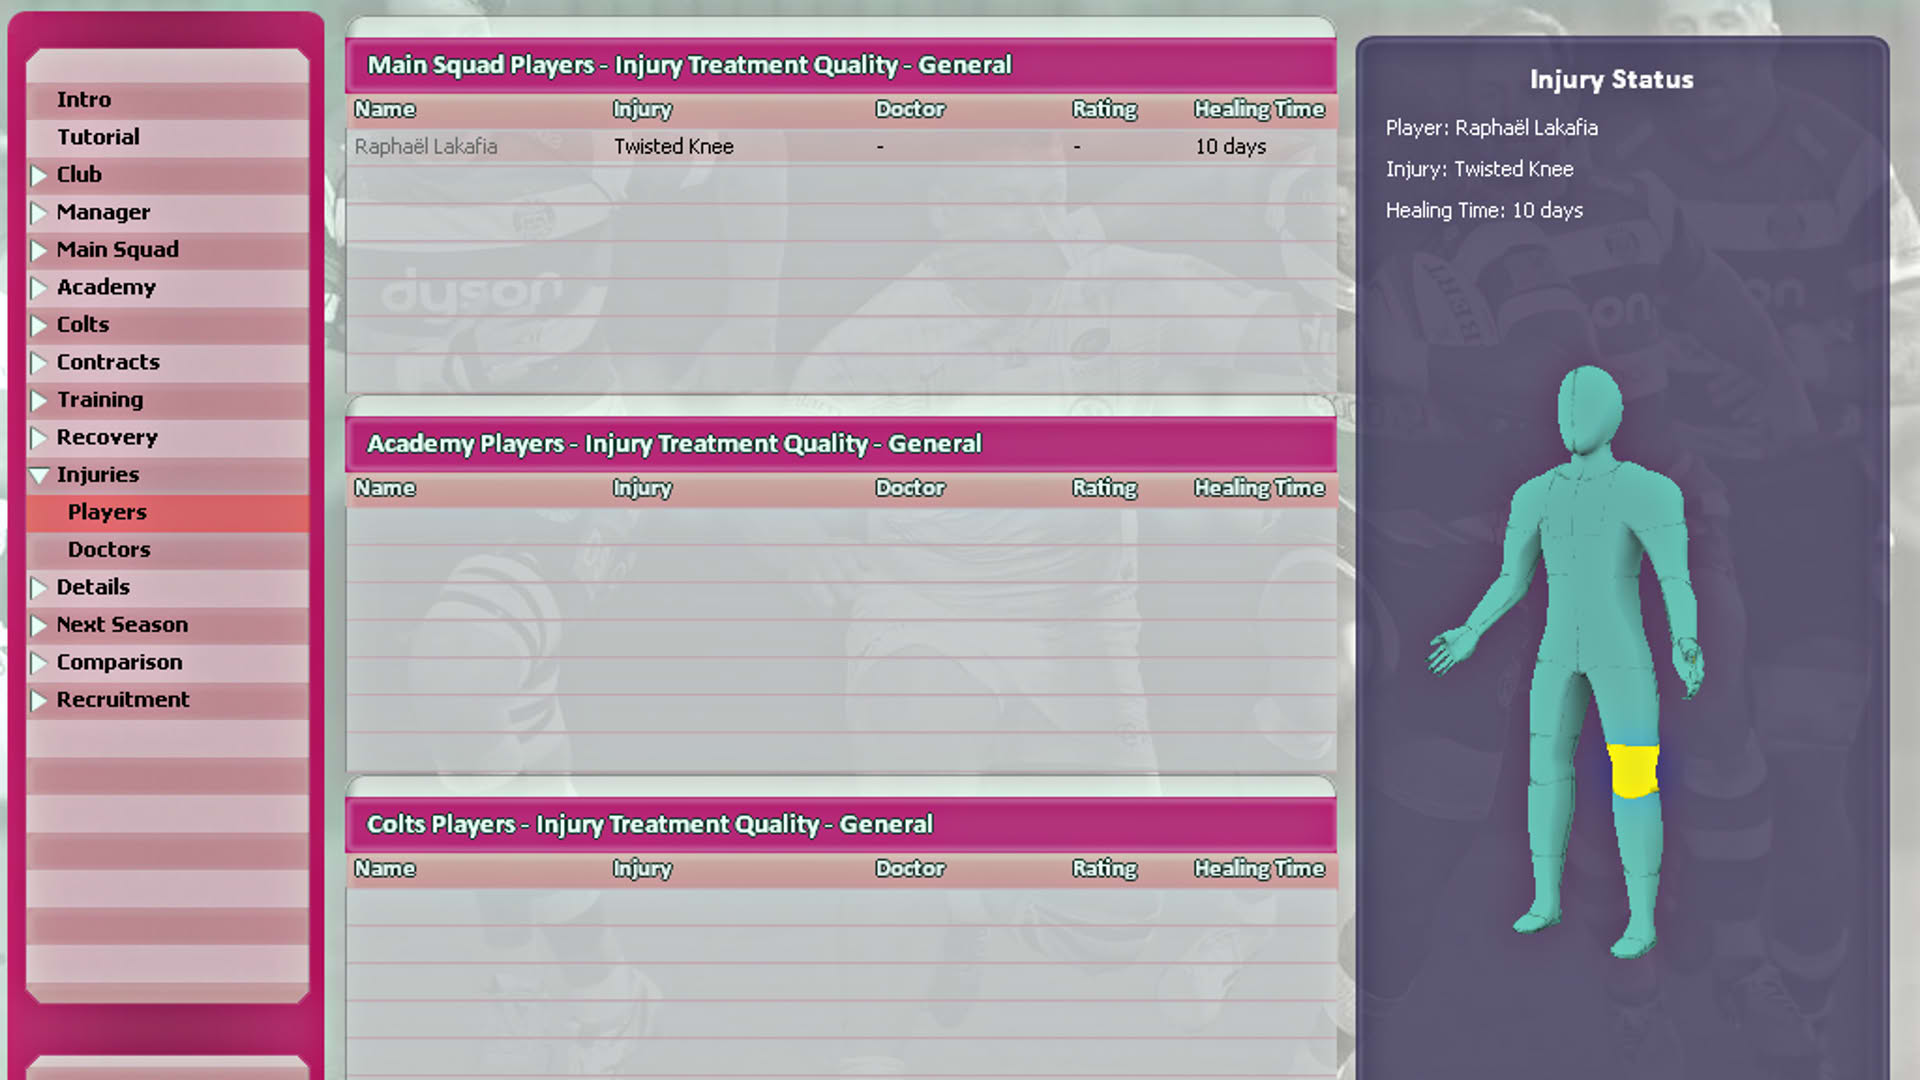1920x1080 pixels.
Task: Expand the Contracts section arrow
Action: pyautogui.click(x=39, y=363)
